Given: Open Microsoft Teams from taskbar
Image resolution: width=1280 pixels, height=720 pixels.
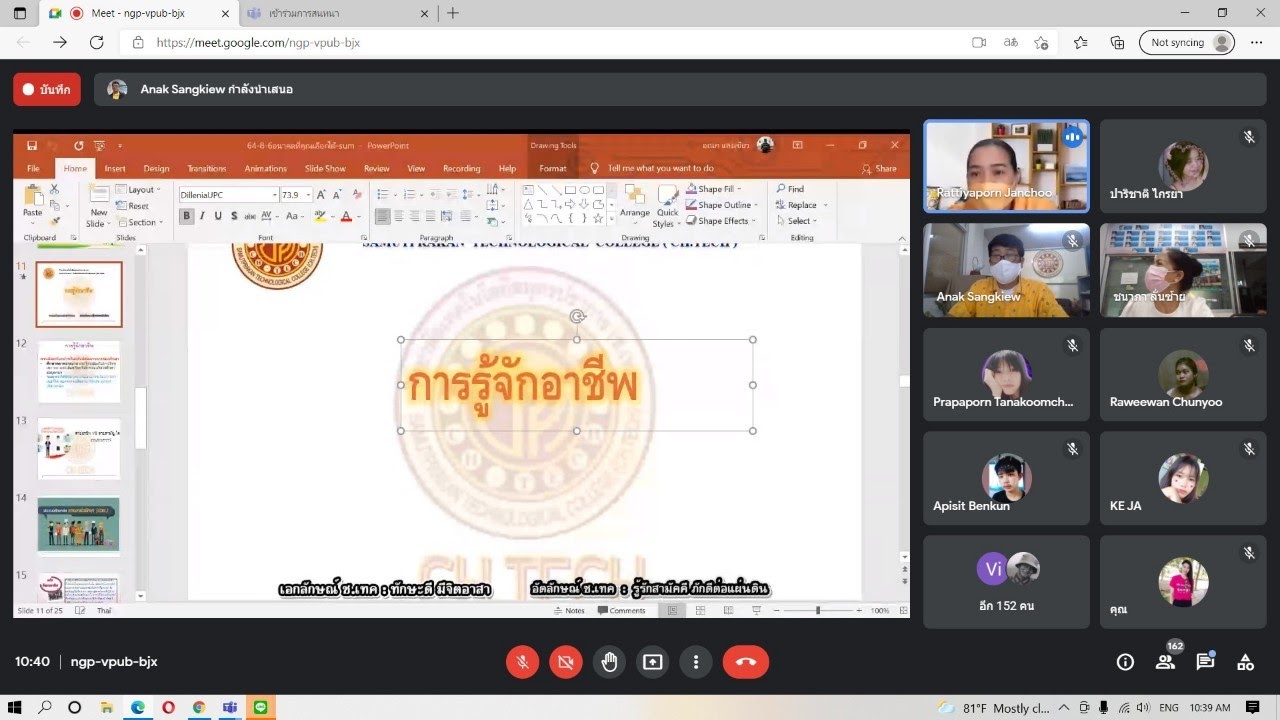Looking at the screenshot, I should (230, 707).
